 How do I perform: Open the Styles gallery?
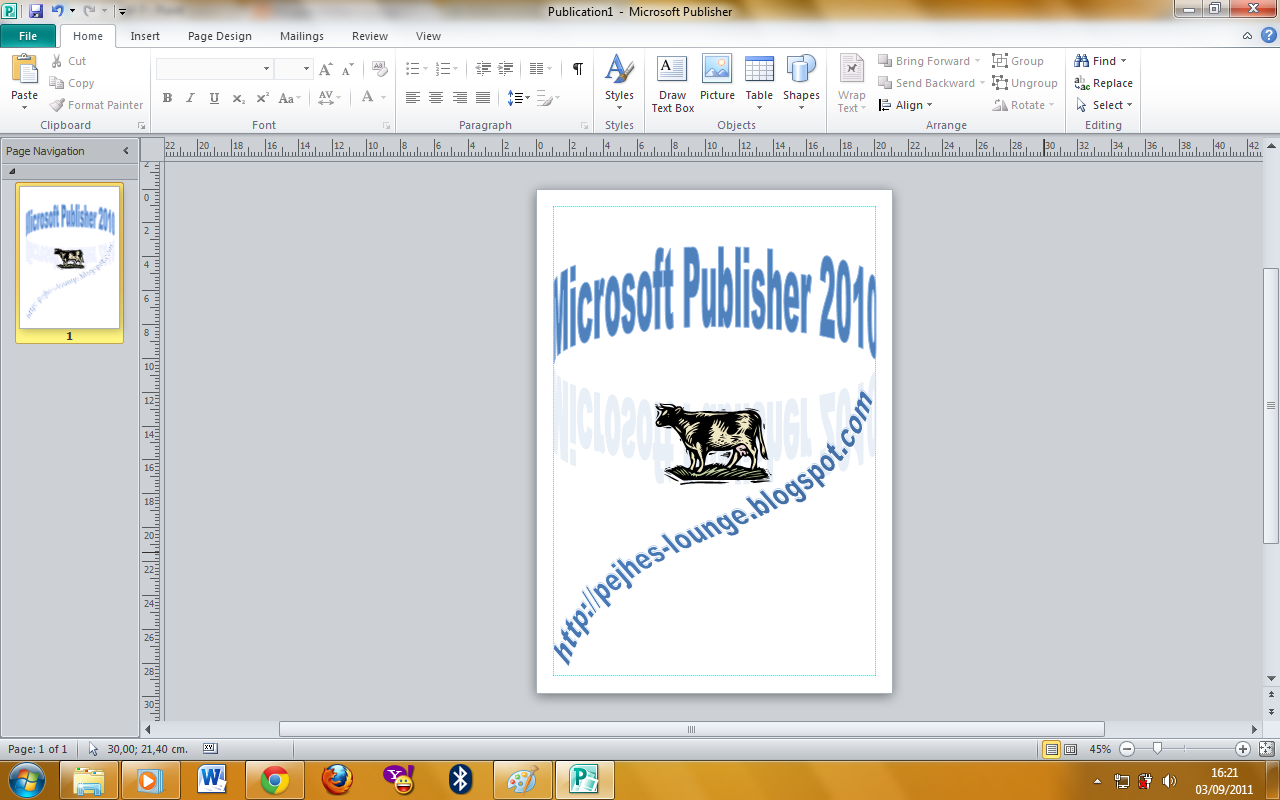tap(619, 83)
